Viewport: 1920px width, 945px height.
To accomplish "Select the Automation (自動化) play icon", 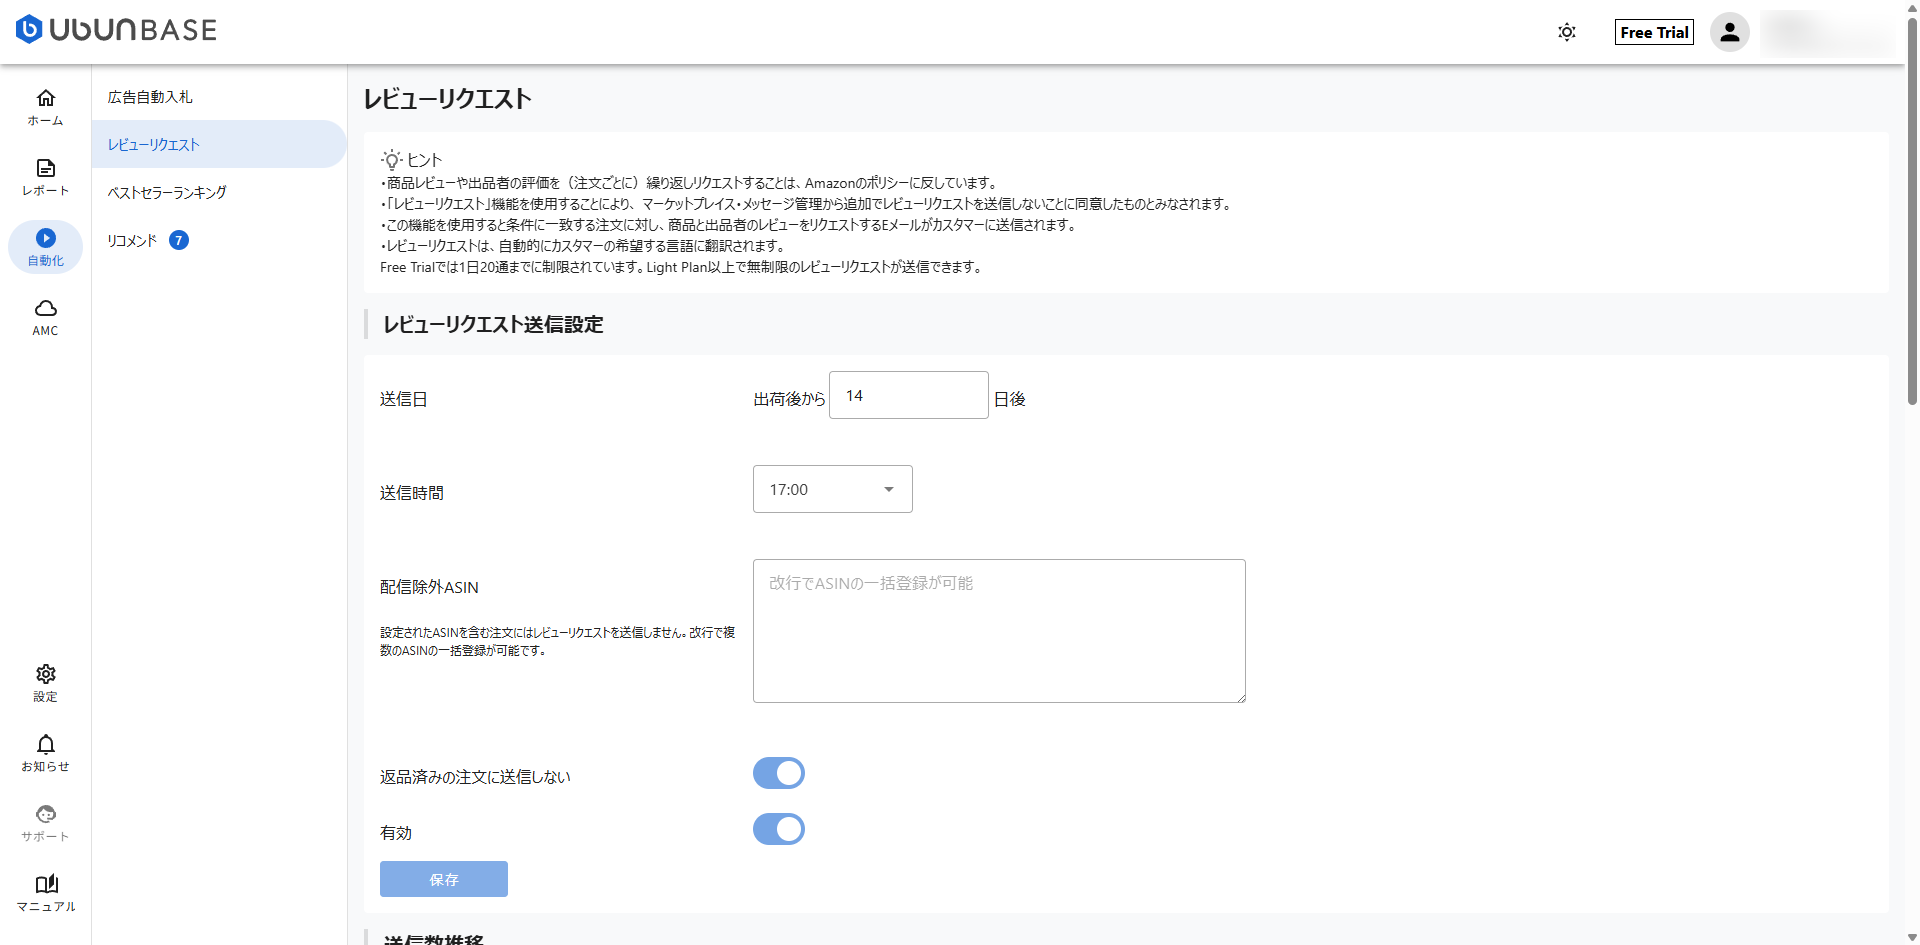I will tap(45, 239).
